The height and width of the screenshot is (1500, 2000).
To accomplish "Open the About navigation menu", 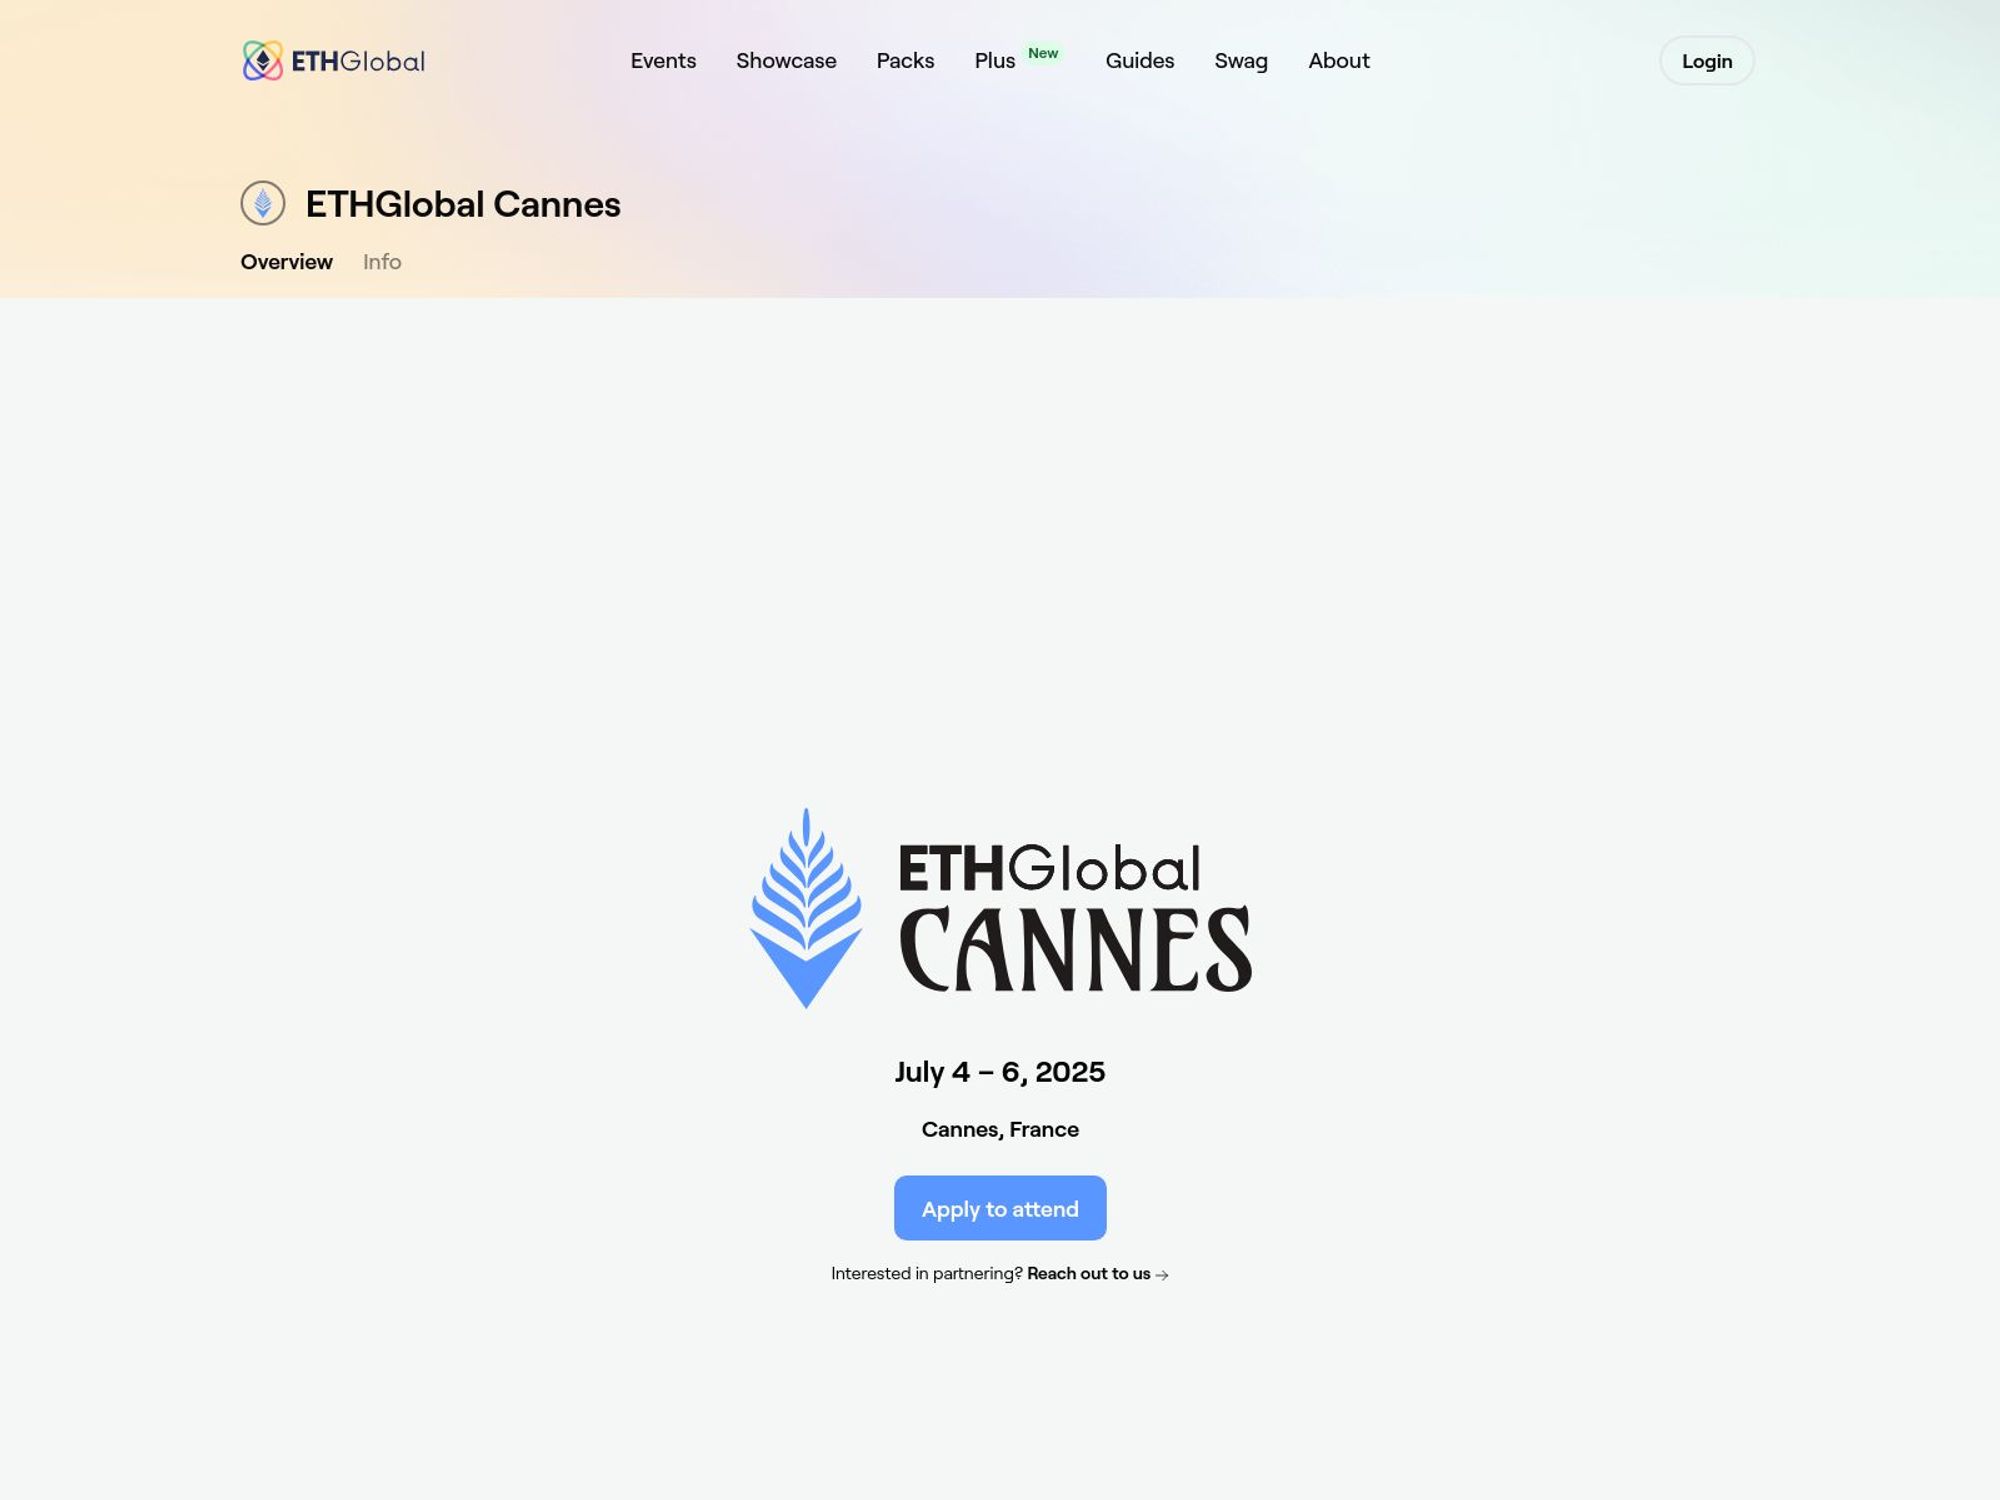I will click(x=1339, y=60).
